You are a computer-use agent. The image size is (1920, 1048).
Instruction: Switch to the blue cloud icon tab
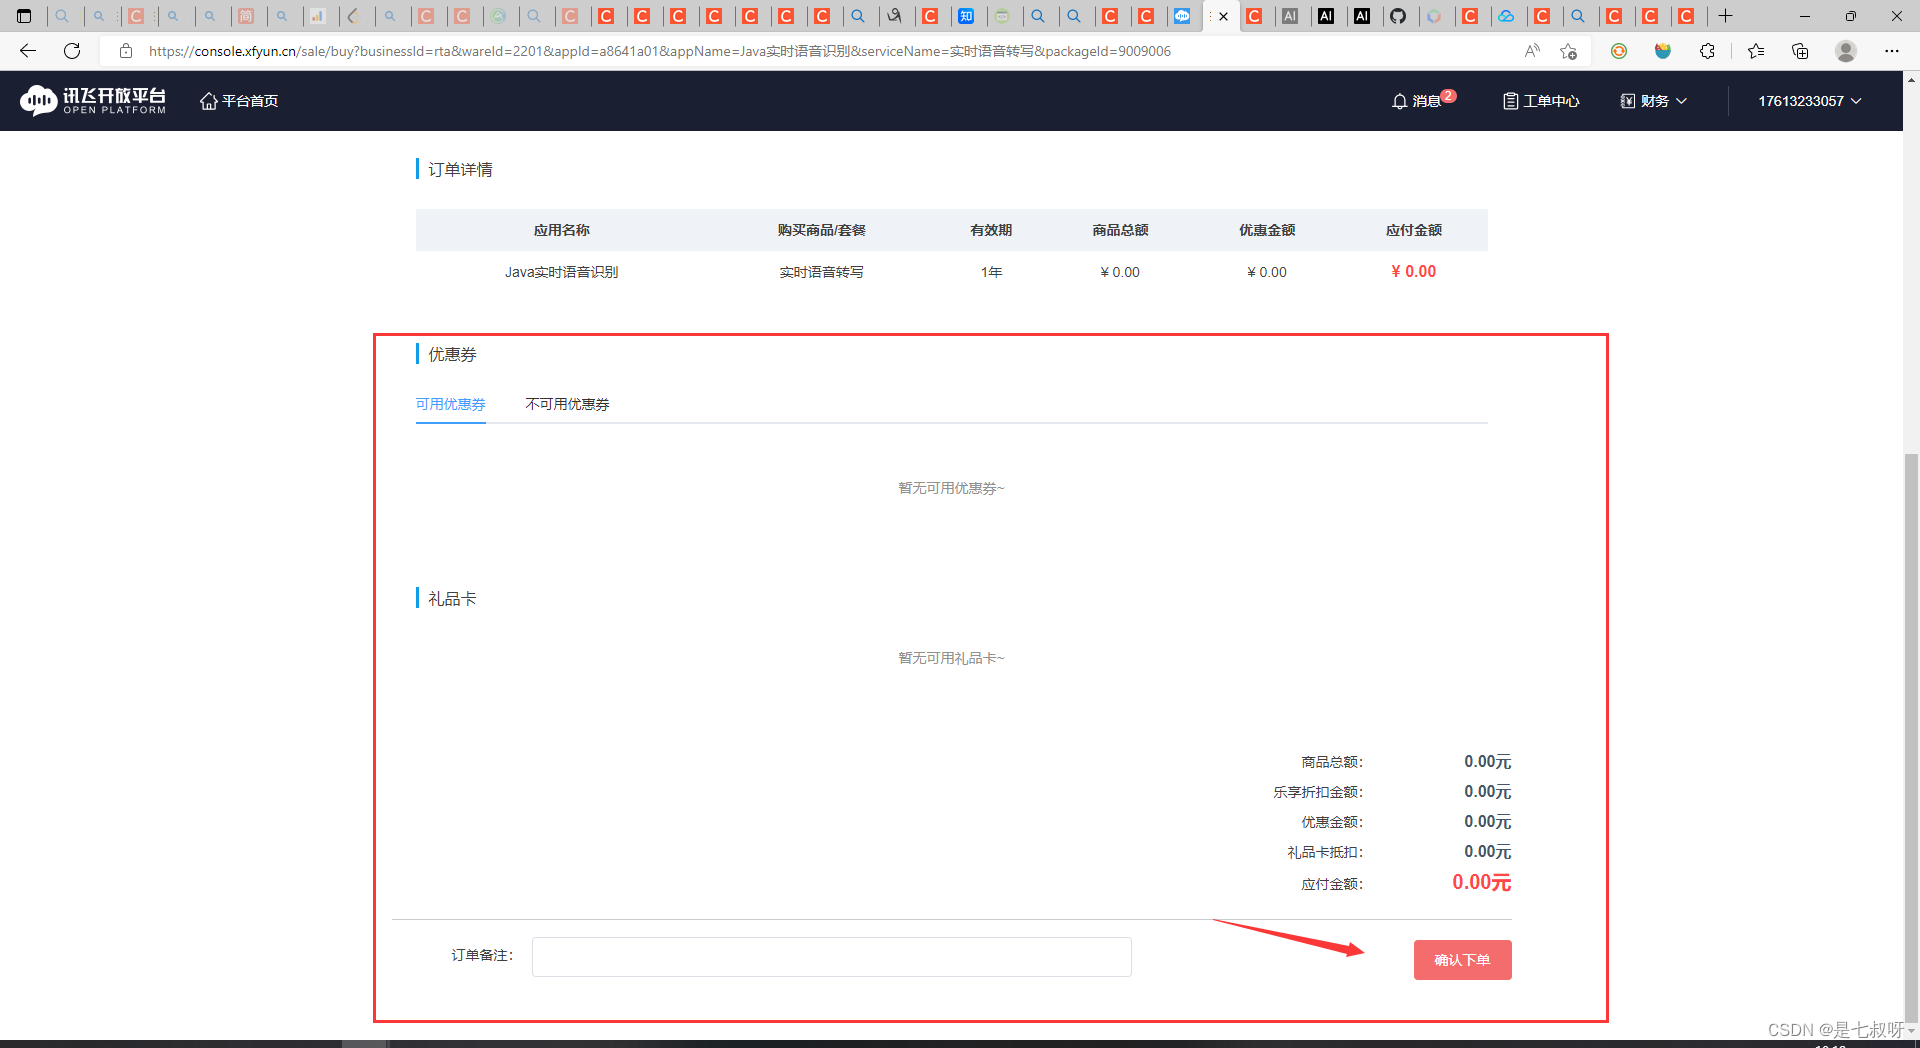coord(1506,16)
